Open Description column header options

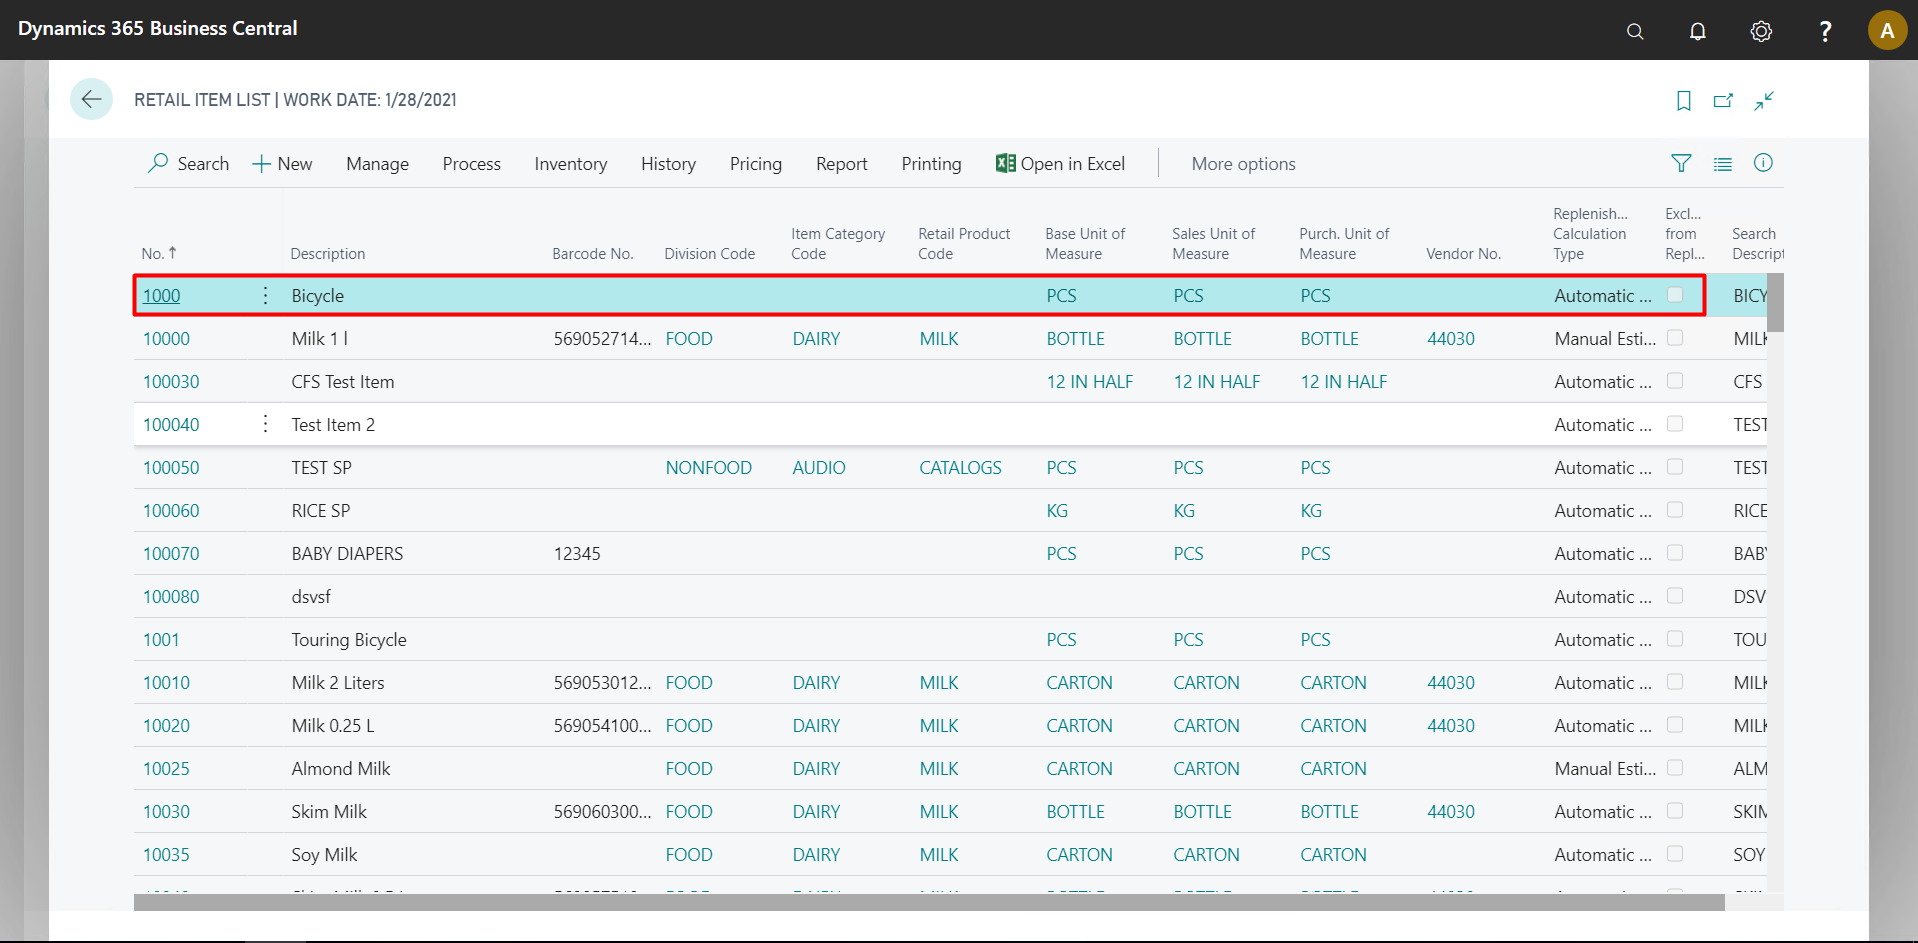click(x=327, y=253)
